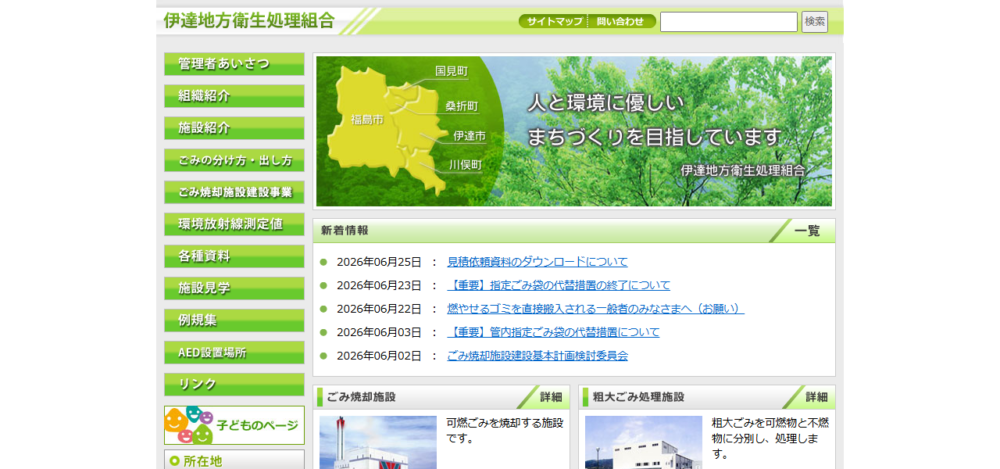1000x469 pixels.
Task: Click the サイトマップ button
Action: 553,21
